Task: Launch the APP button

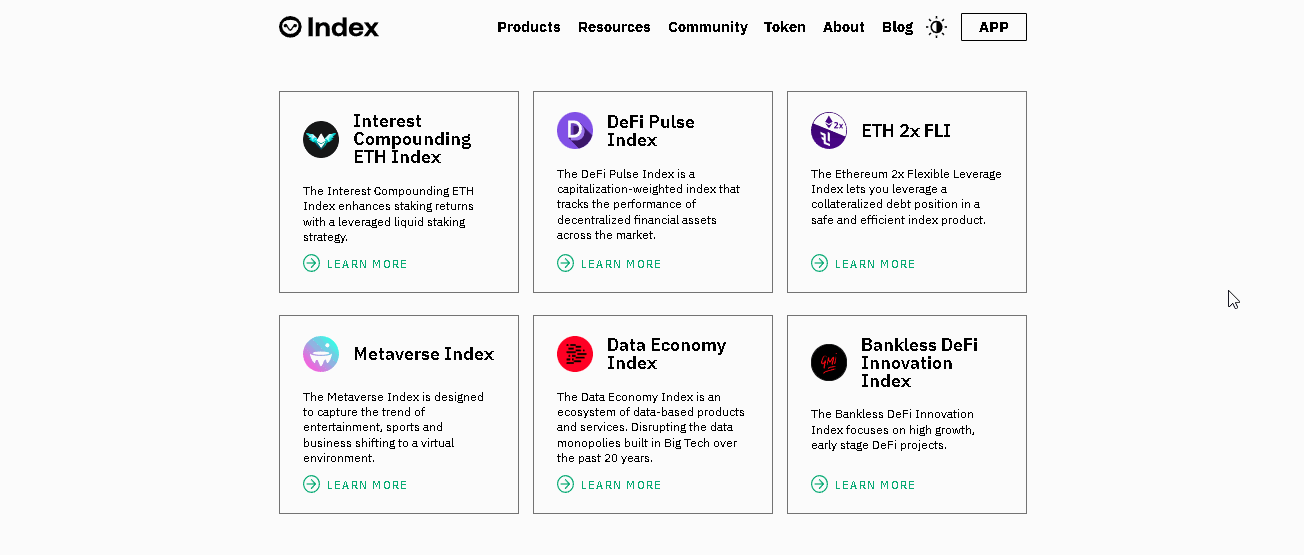Action: pyautogui.click(x=994, y=27)
